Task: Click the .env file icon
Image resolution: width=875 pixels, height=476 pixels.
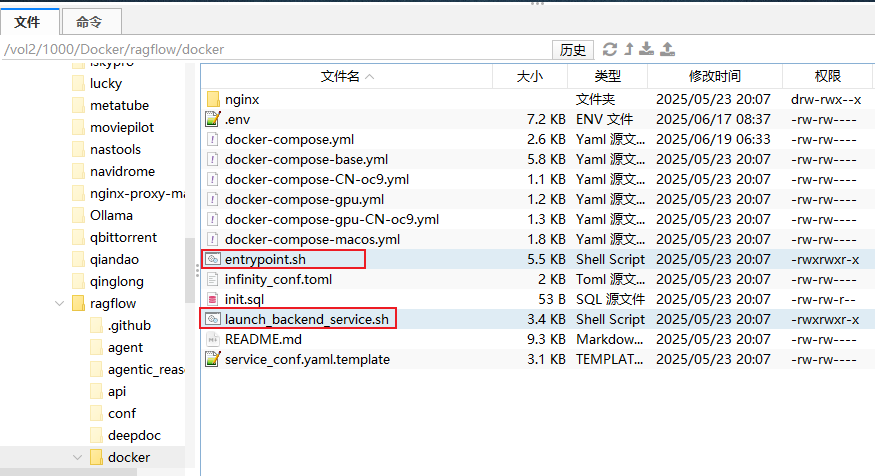Action: (213, 119)
